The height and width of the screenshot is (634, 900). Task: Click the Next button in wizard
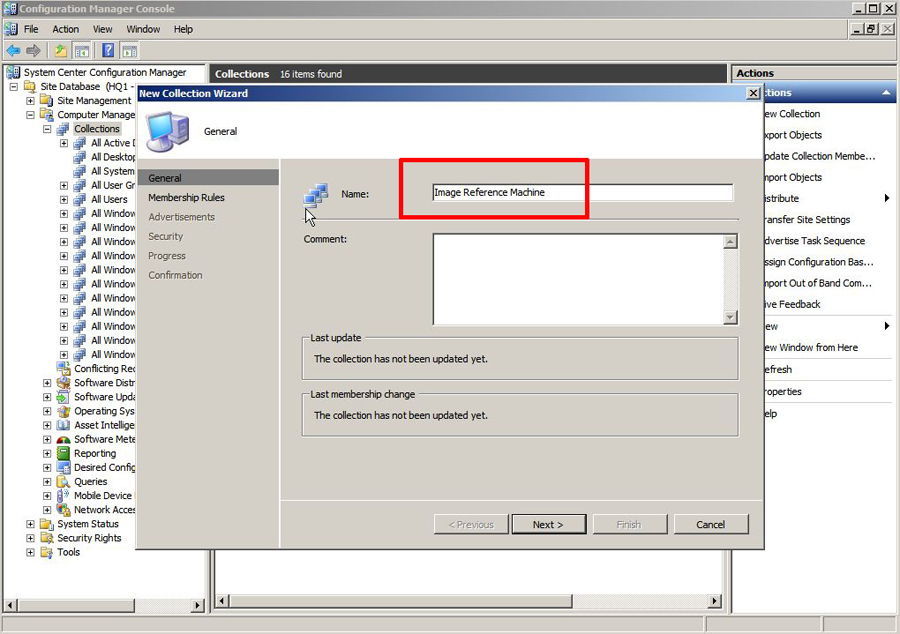(x=549, y=524)
